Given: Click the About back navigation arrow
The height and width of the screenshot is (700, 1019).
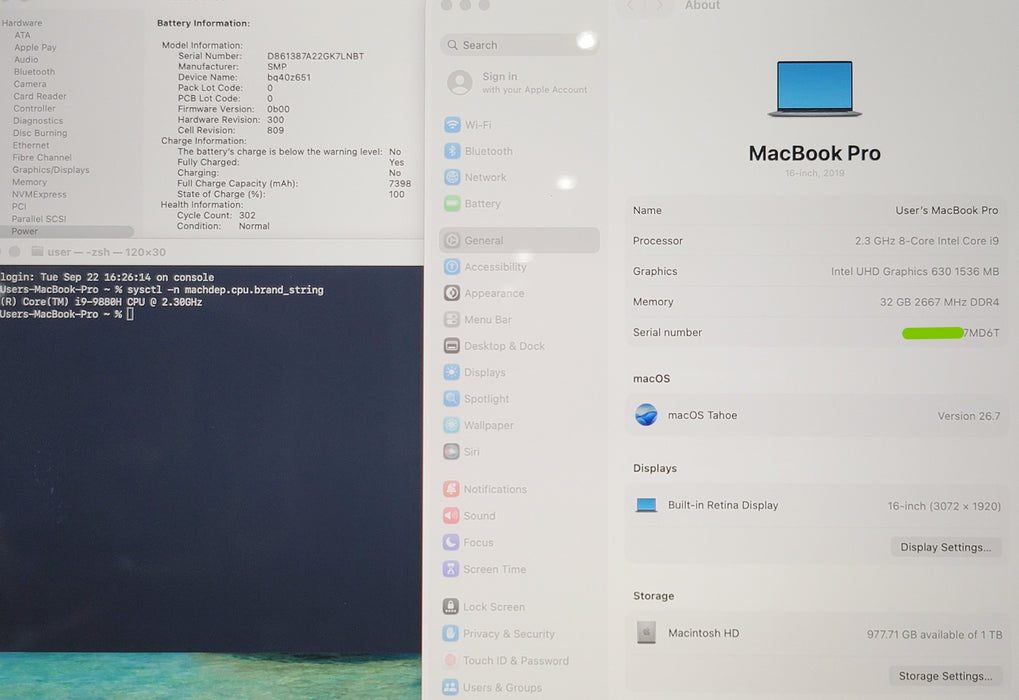Looking at the screenshot, I should [630, 5].
